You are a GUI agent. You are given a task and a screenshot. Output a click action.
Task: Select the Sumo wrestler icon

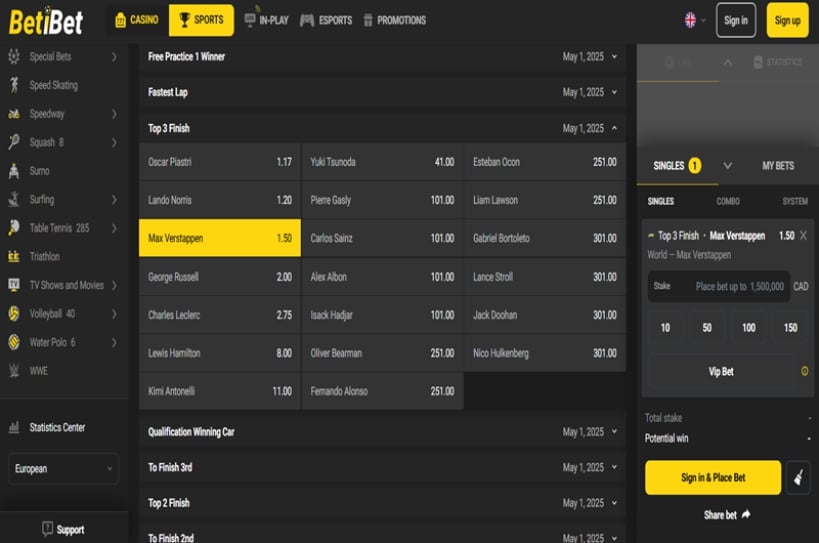pos(14,171)
